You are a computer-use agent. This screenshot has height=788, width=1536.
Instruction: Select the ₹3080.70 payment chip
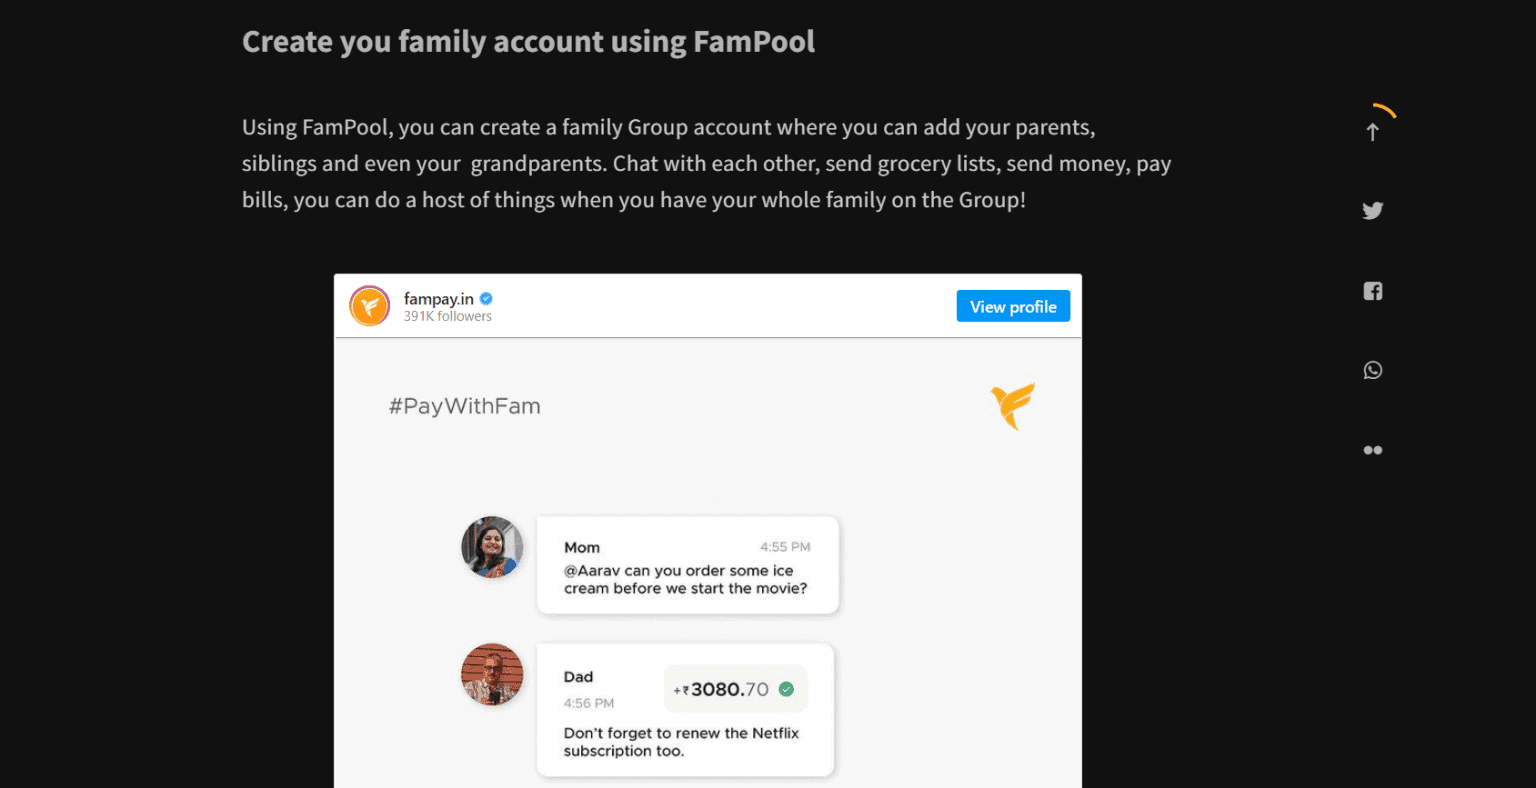735,688
